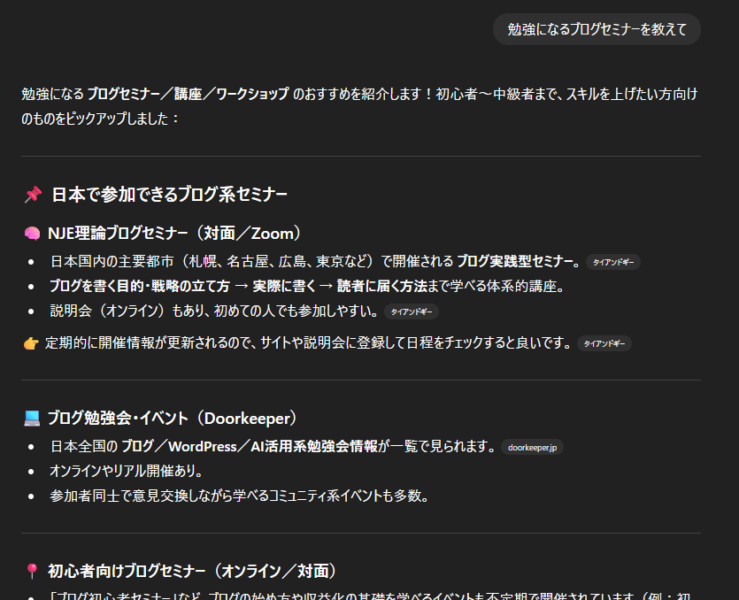
Task: Open タイアンドギー citation after 日程をチェックすると良いです
Action: (604, 344)
